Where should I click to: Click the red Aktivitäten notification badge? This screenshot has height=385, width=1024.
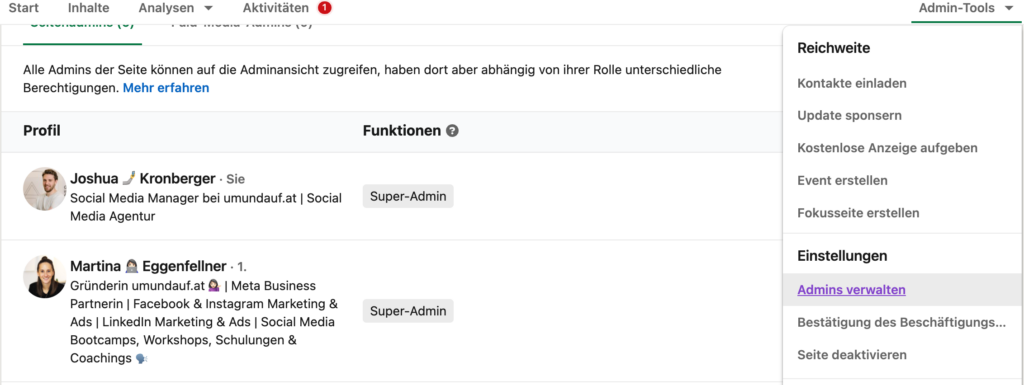click(x=325, y=8)
